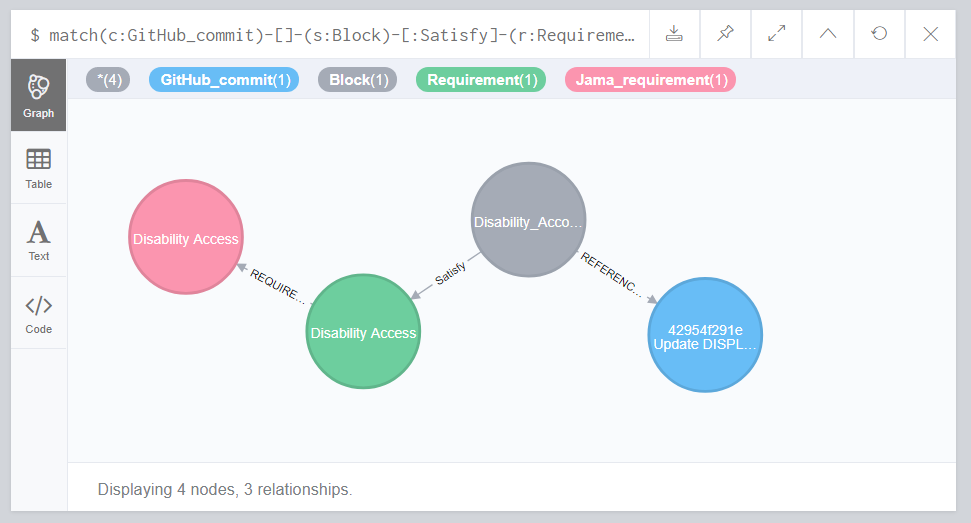Screen dimensions: 971x523
Task: Collapse the result frame with chevron
Action: tap(828, 34)
